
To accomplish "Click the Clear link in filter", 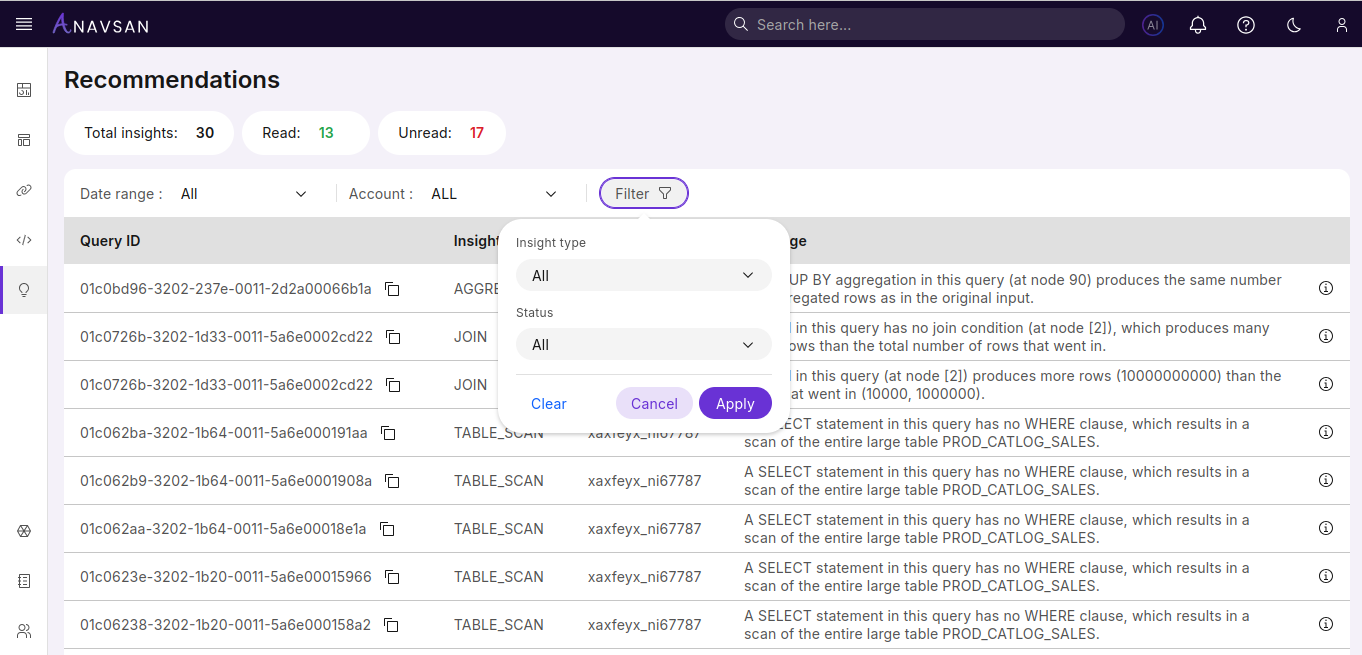I will click(549, 404).
